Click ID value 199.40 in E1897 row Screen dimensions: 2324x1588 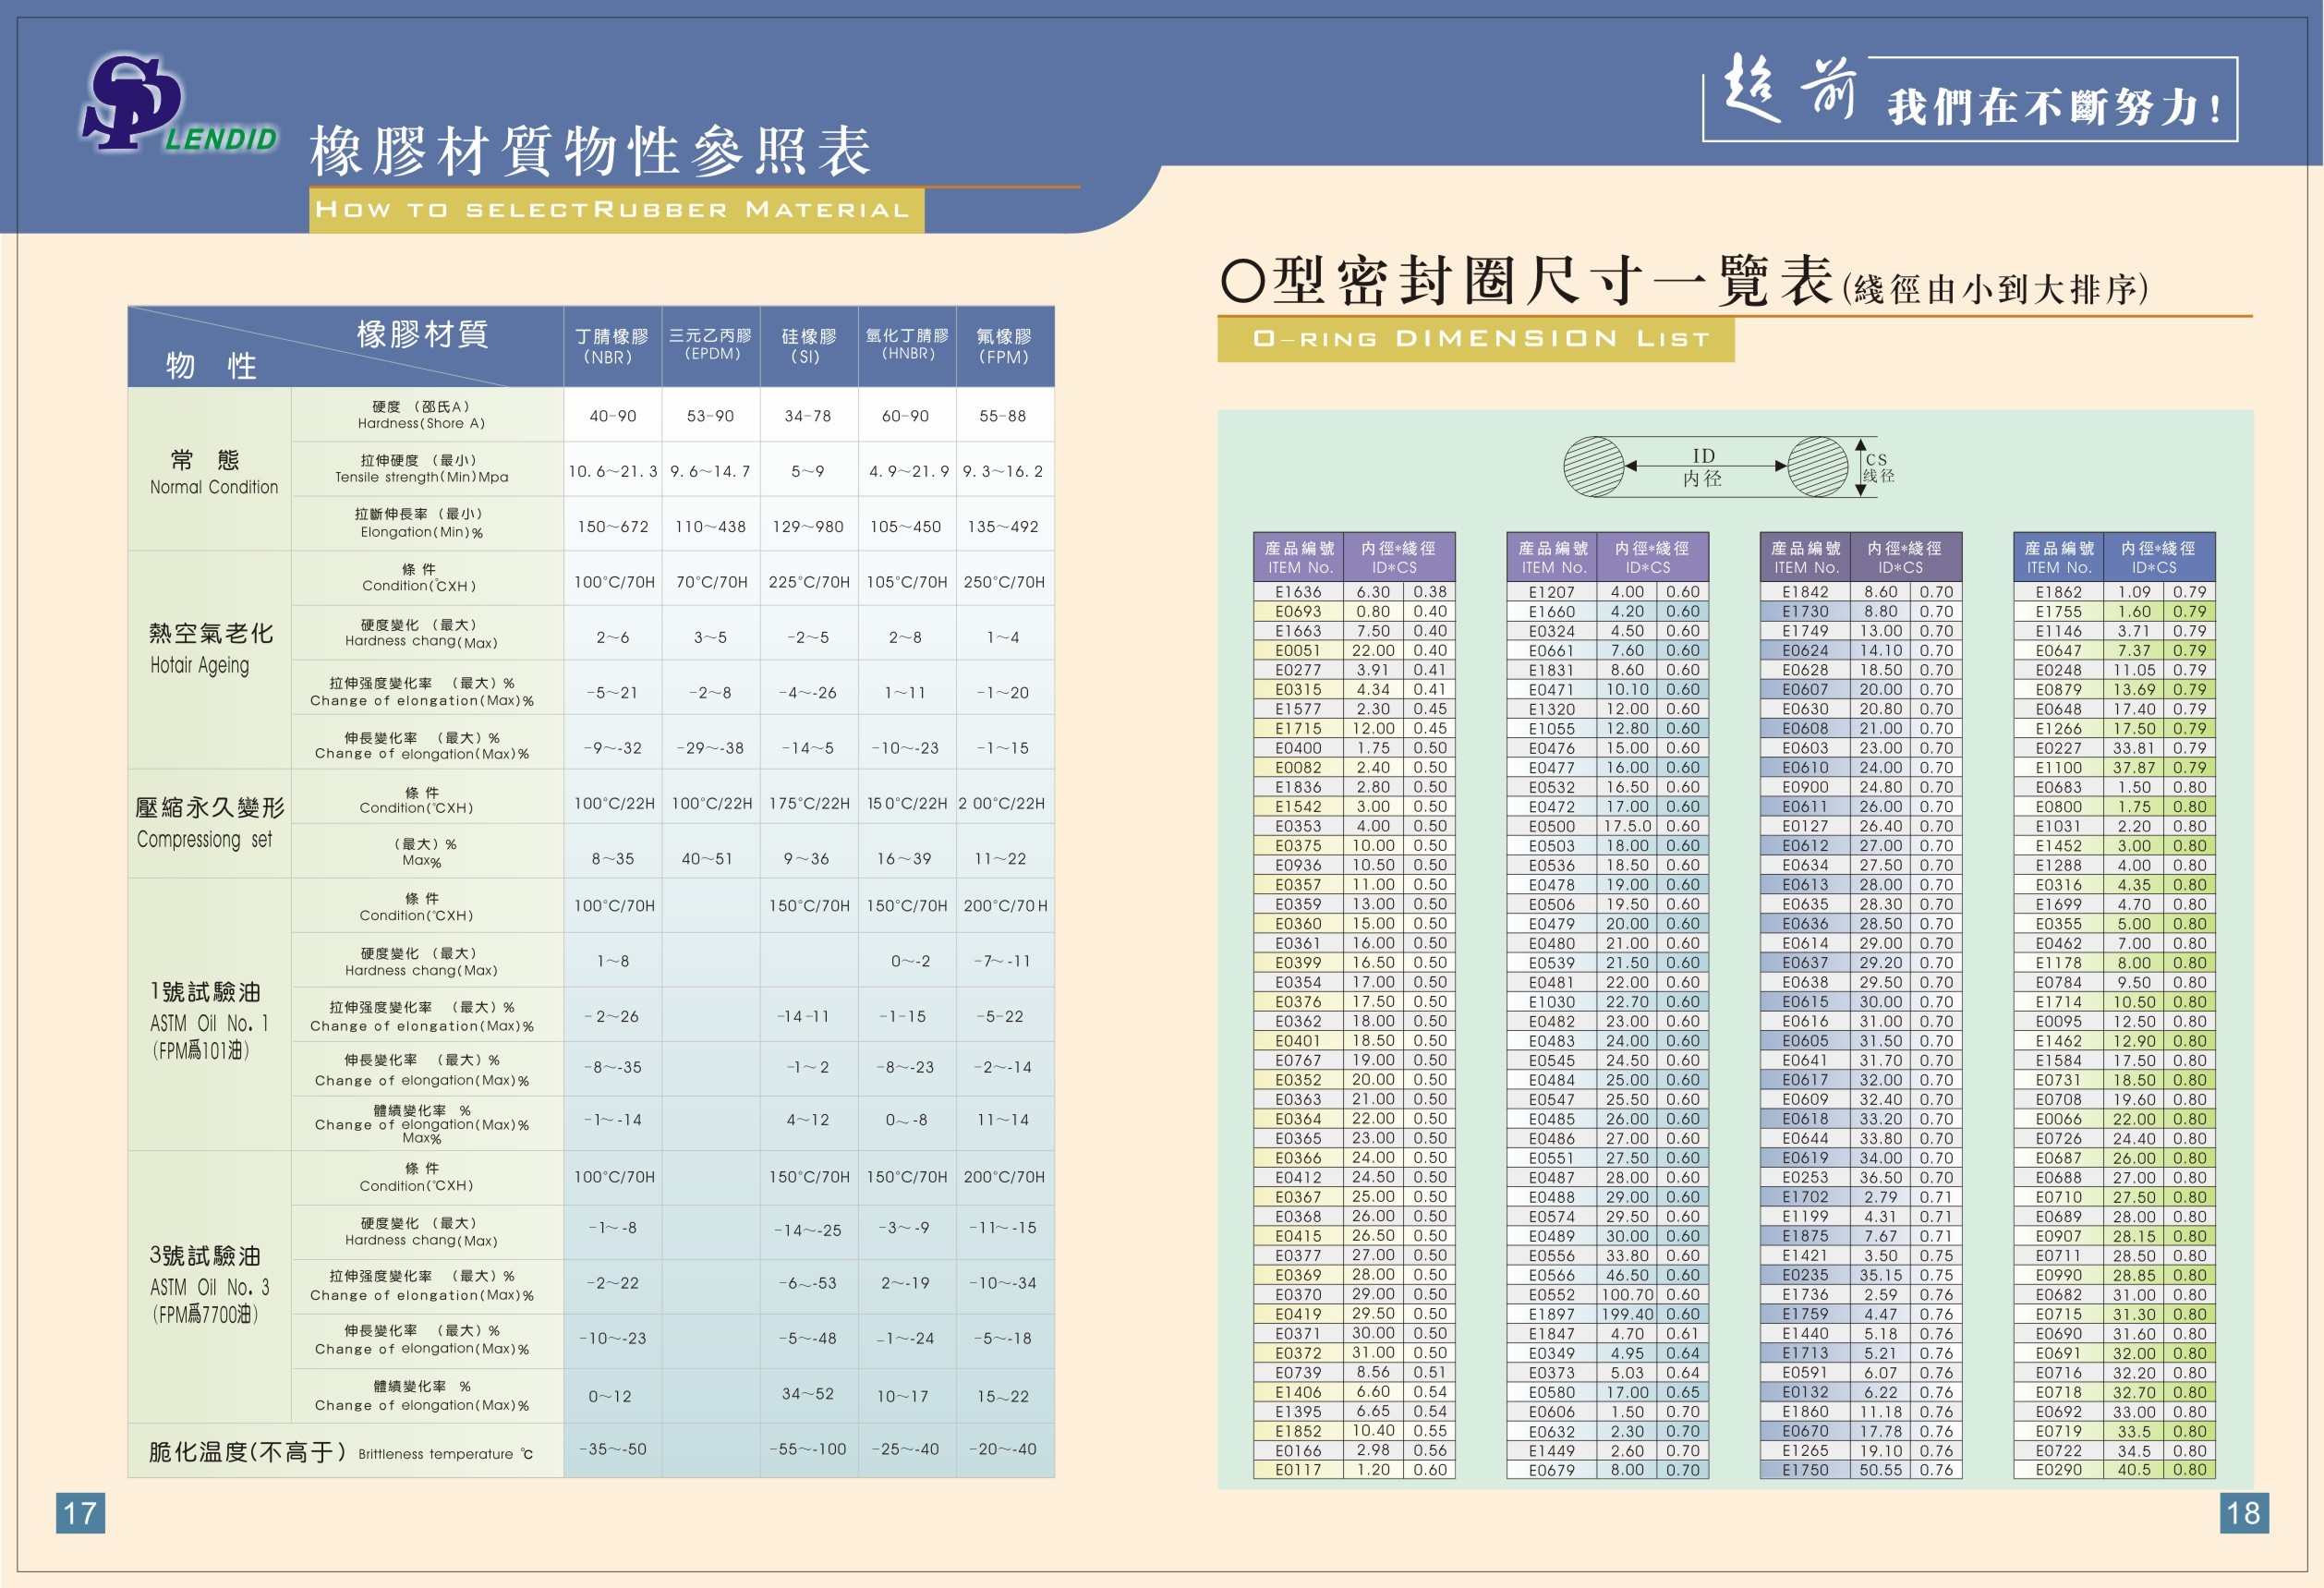pos(1628,1314)
